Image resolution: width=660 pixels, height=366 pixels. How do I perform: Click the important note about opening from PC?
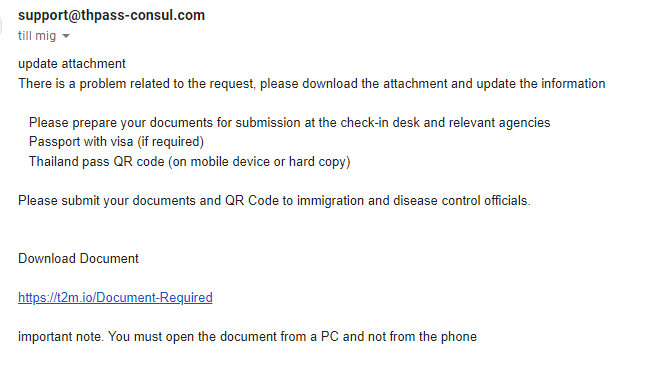[x=248, y=337]
